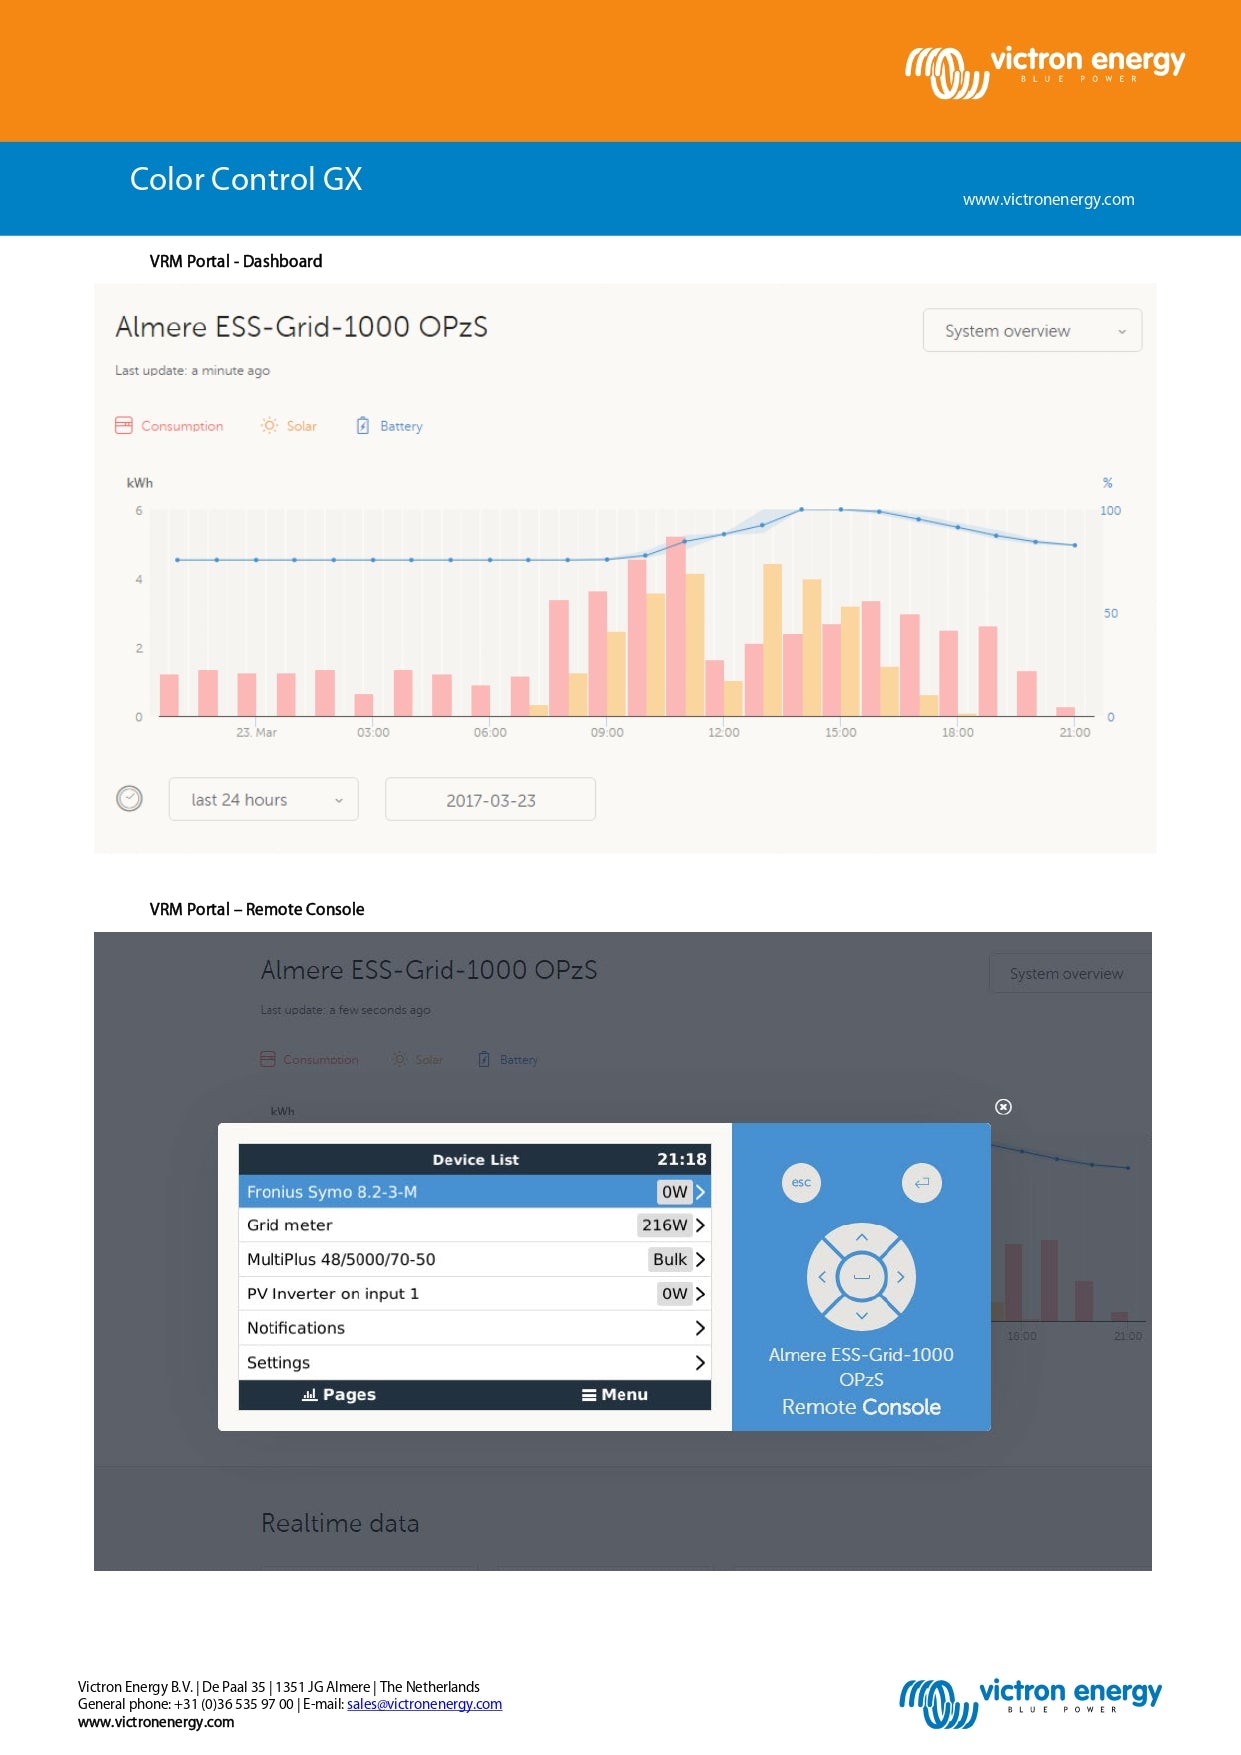Click the left arrow on console navigation pad
1241x1755 pixels.
[x=822, y=1277]
